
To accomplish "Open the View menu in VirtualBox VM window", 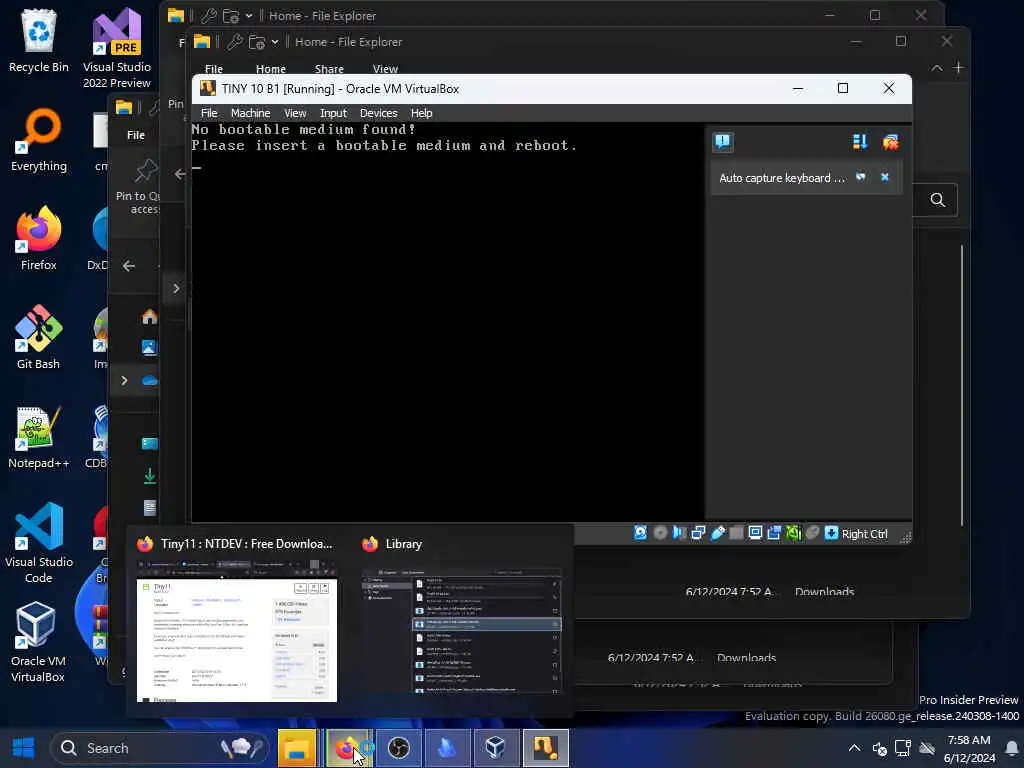I will pos(295,113).
